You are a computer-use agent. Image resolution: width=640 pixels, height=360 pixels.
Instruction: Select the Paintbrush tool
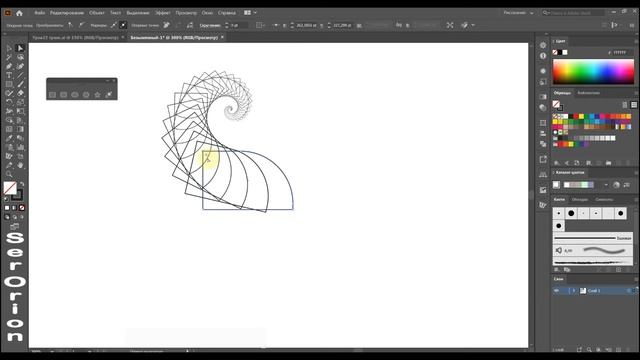pos(20,84)
